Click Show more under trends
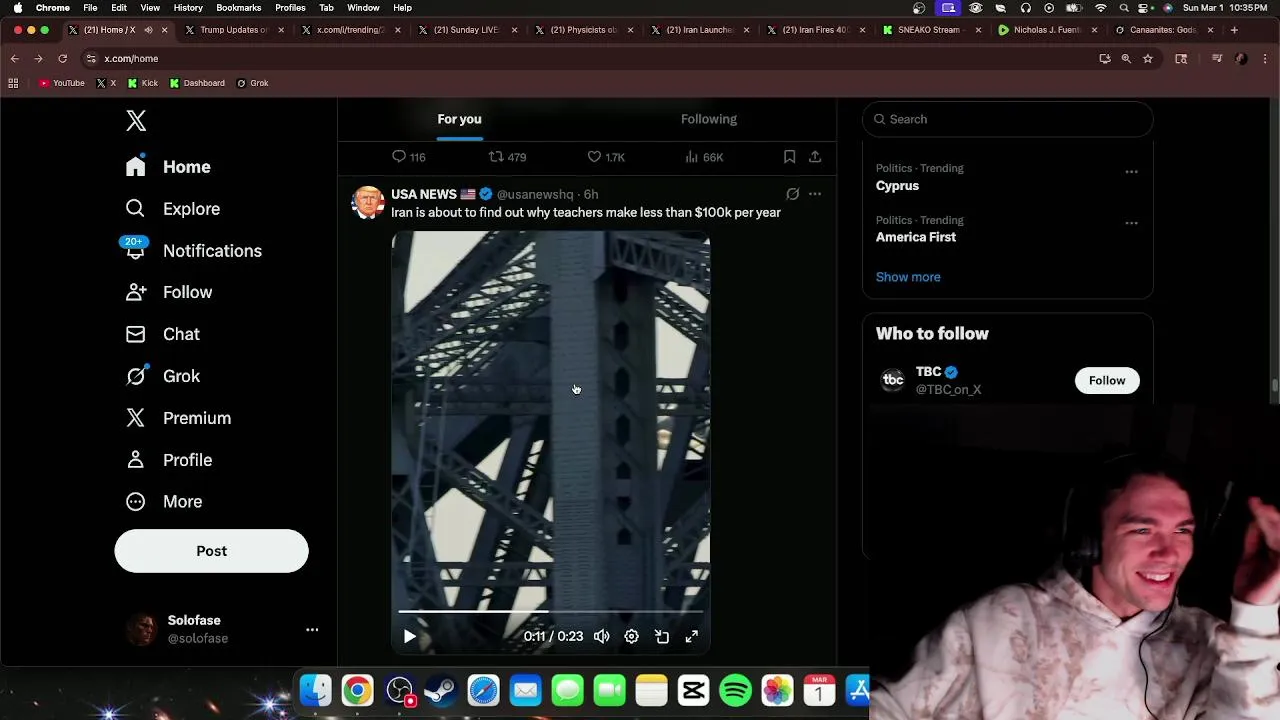Screen dimensions: 1280x720 (908, 277)
